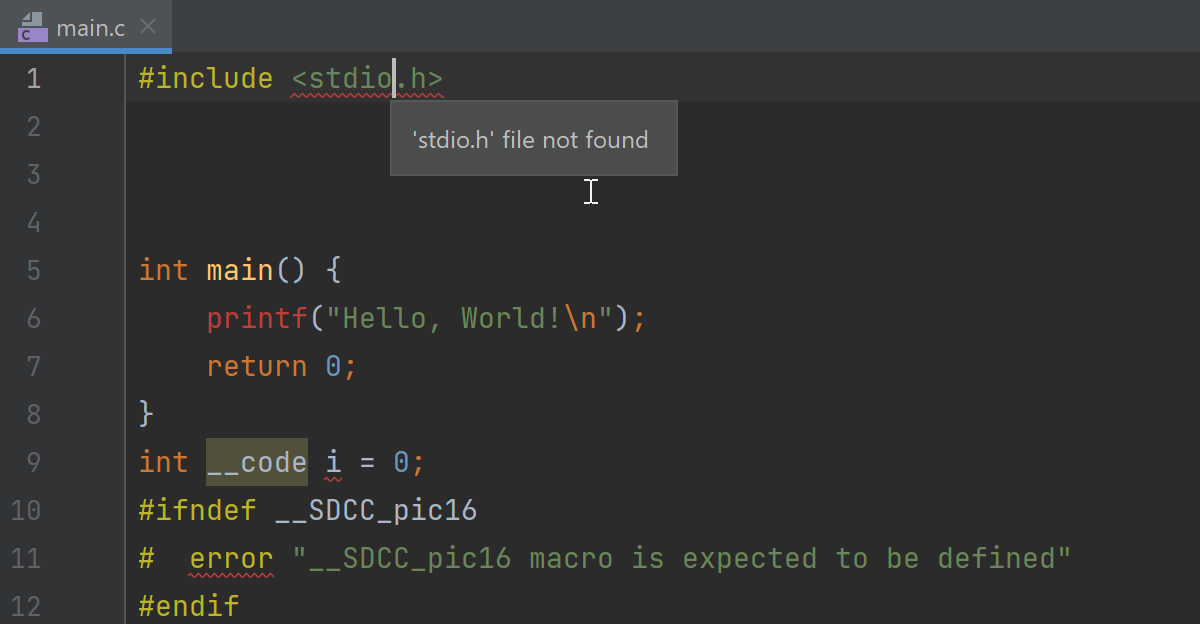
Task: Click the blank editor area on line 3
Action: click(x=250, y=174)
